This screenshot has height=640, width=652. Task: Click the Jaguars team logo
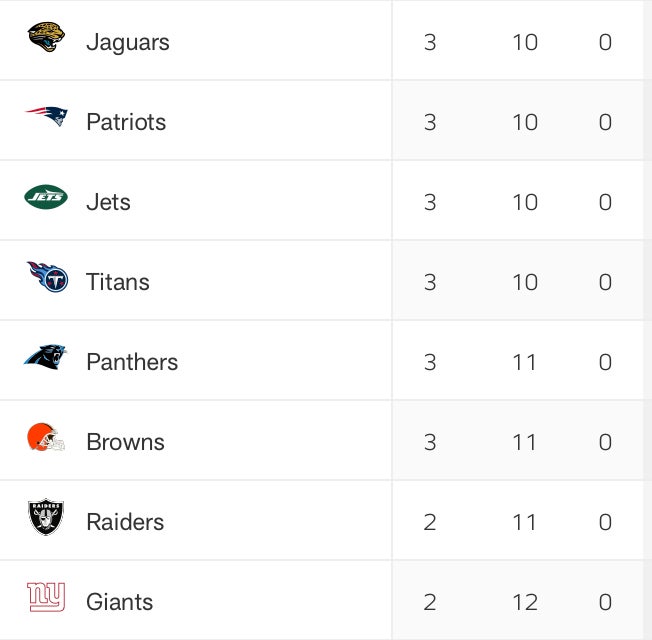[x=46, y=39]
